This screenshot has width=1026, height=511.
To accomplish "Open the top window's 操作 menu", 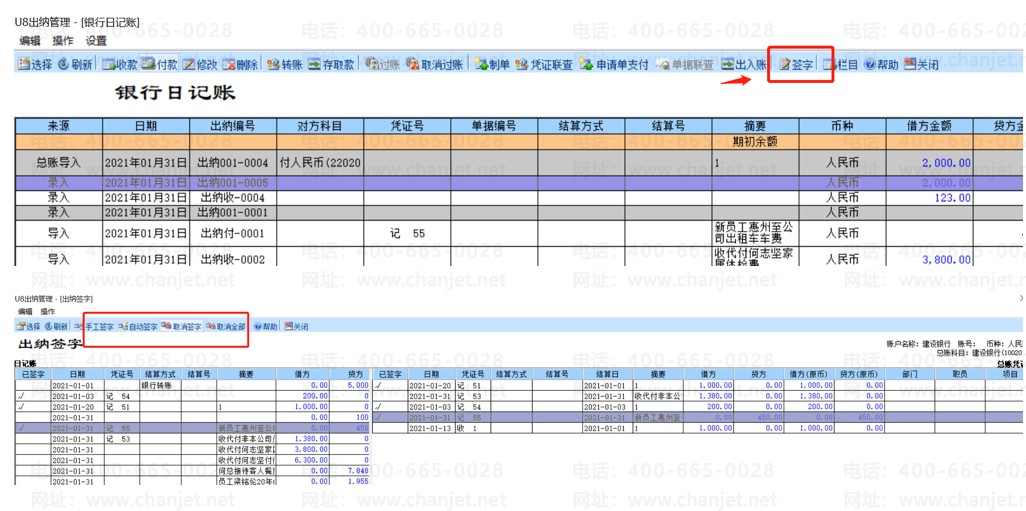I will point(63,41).
